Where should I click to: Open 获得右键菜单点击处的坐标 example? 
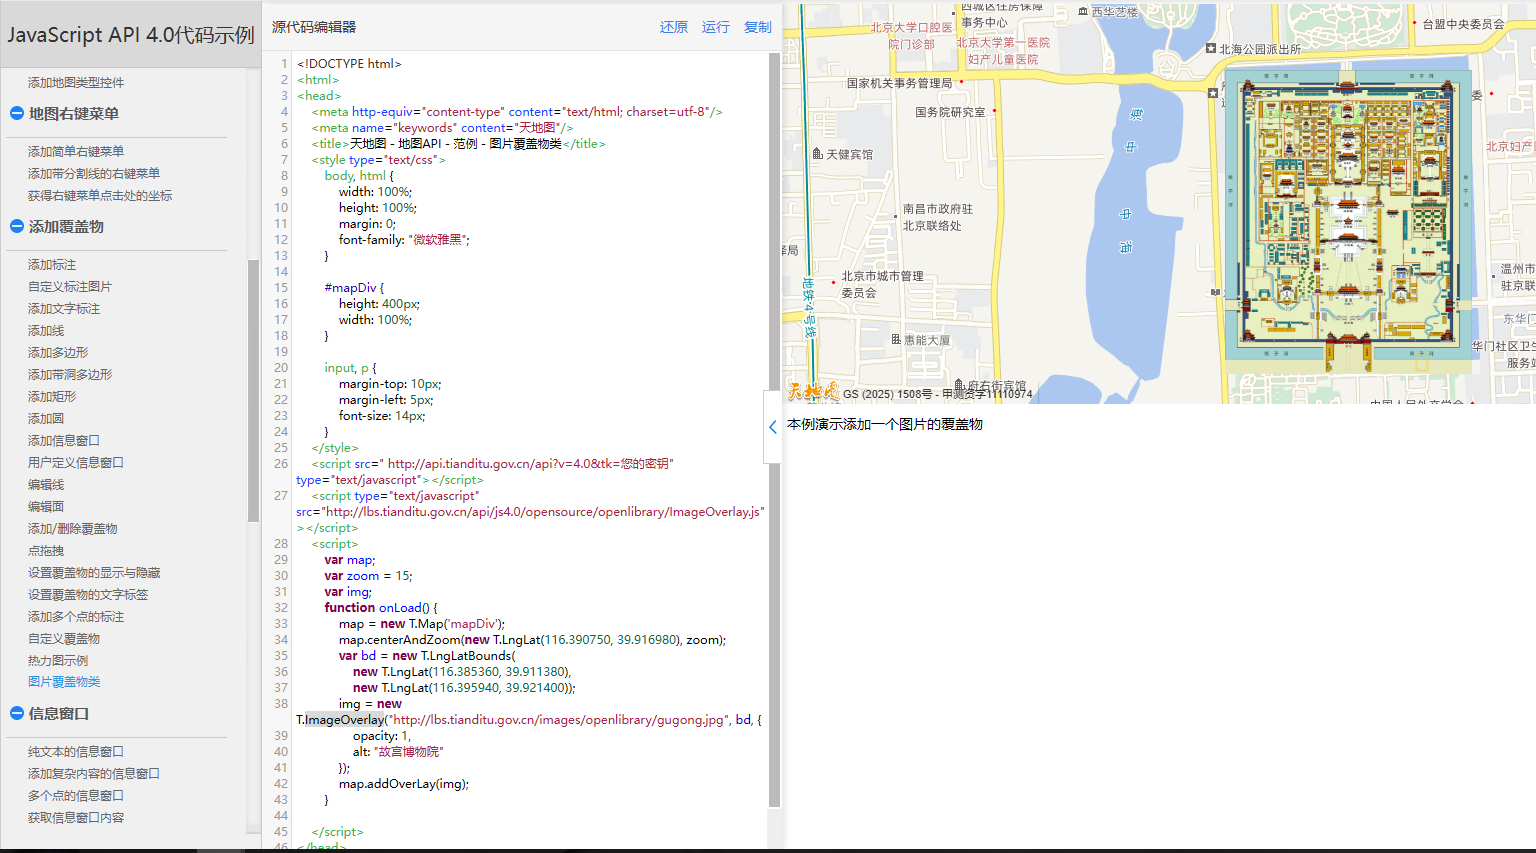[100, 196]
